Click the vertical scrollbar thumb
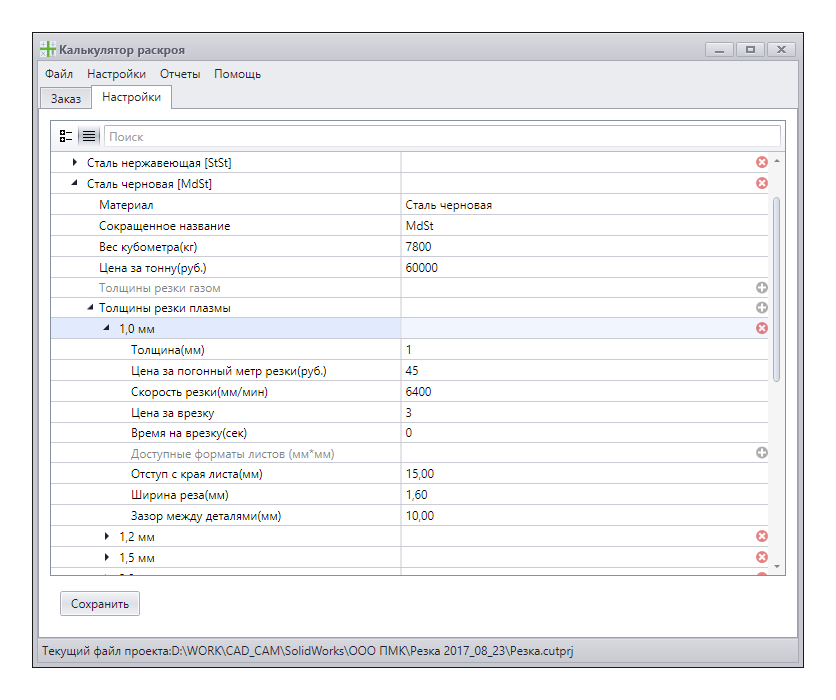The height and width of the screenshot is (700, 836). click(x=777, y=289)
